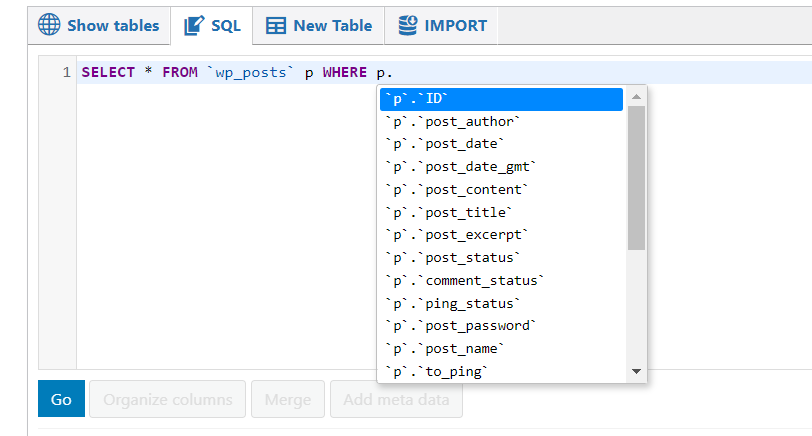Pick `p`.`post_title` in autocomplete list

coord(501,212)
